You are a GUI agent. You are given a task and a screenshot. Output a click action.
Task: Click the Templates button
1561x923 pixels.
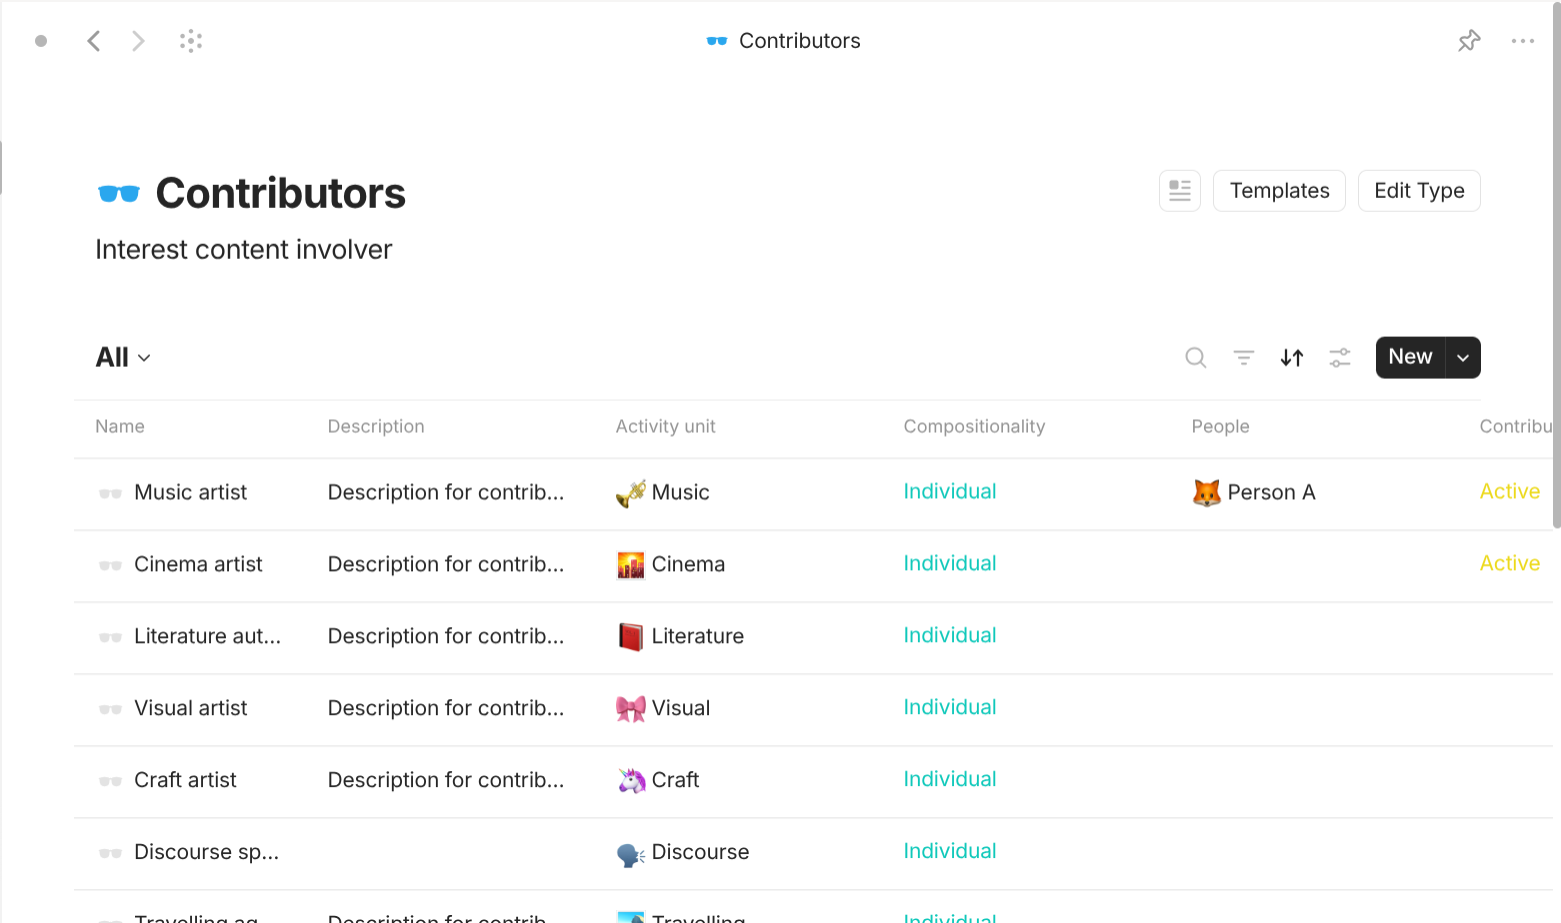pyautogui.click(x=1279, y=190)
